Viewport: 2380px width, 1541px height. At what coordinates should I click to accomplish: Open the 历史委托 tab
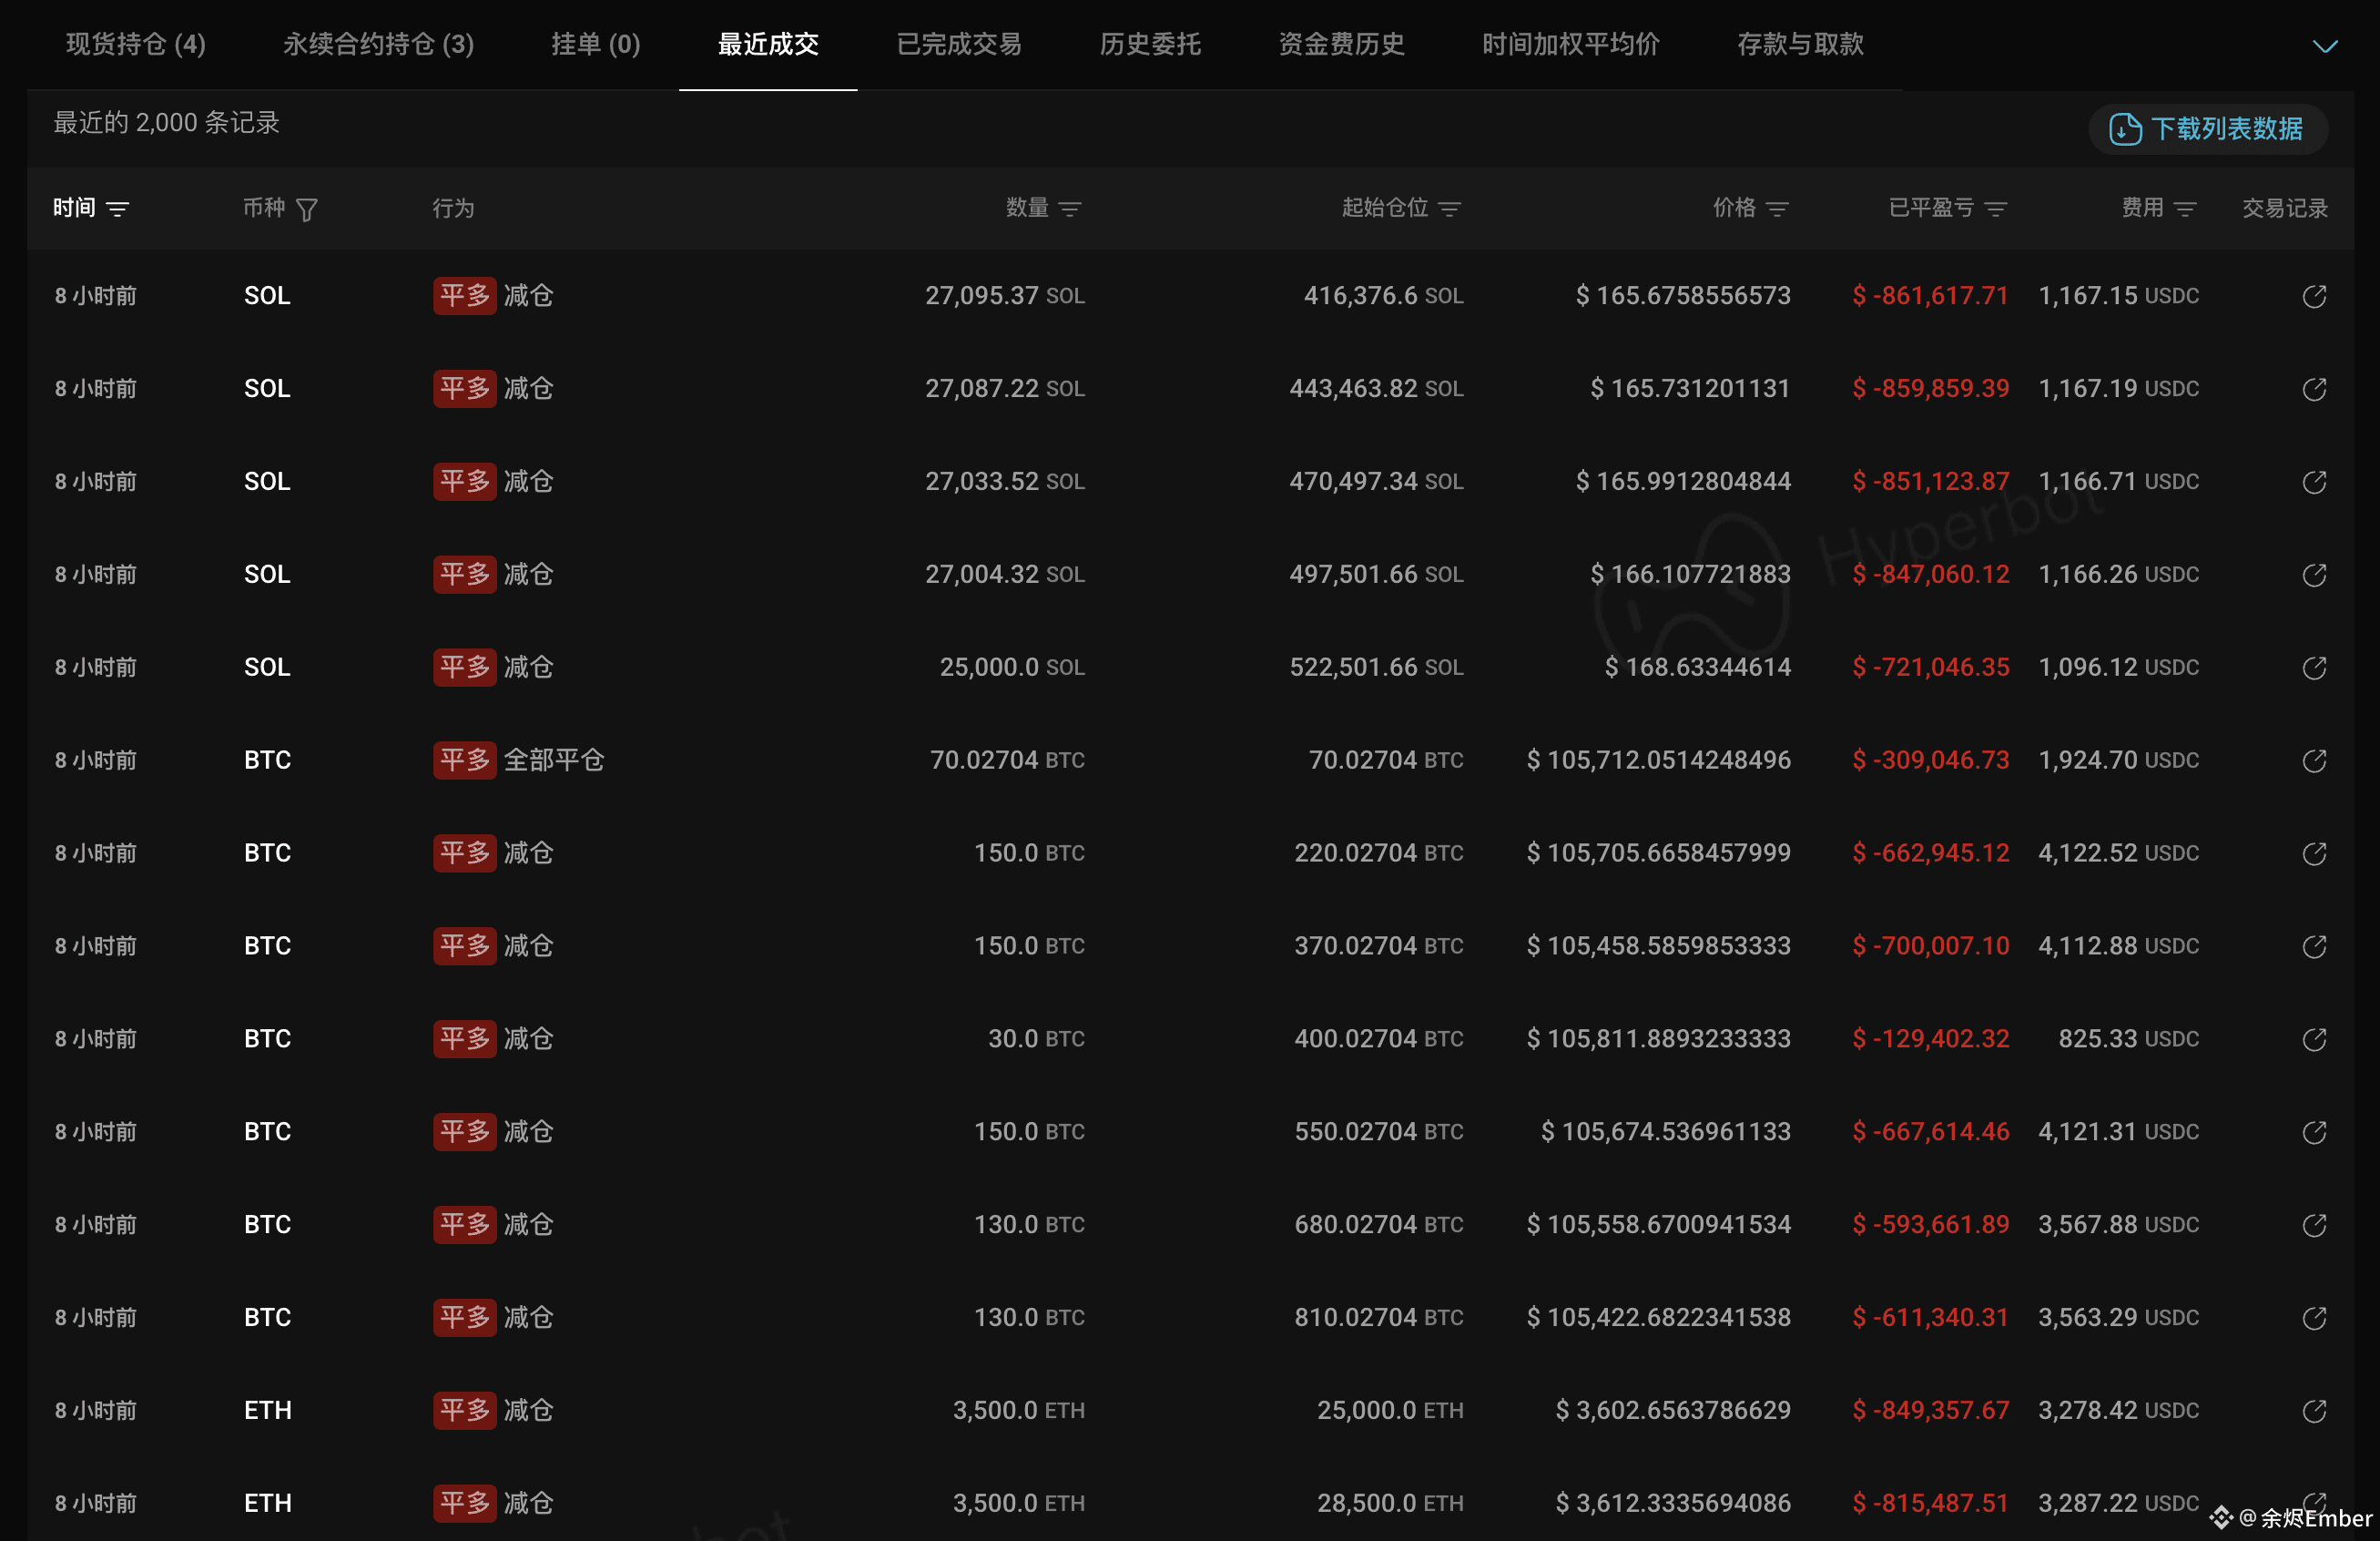[x=1150, y=44]
